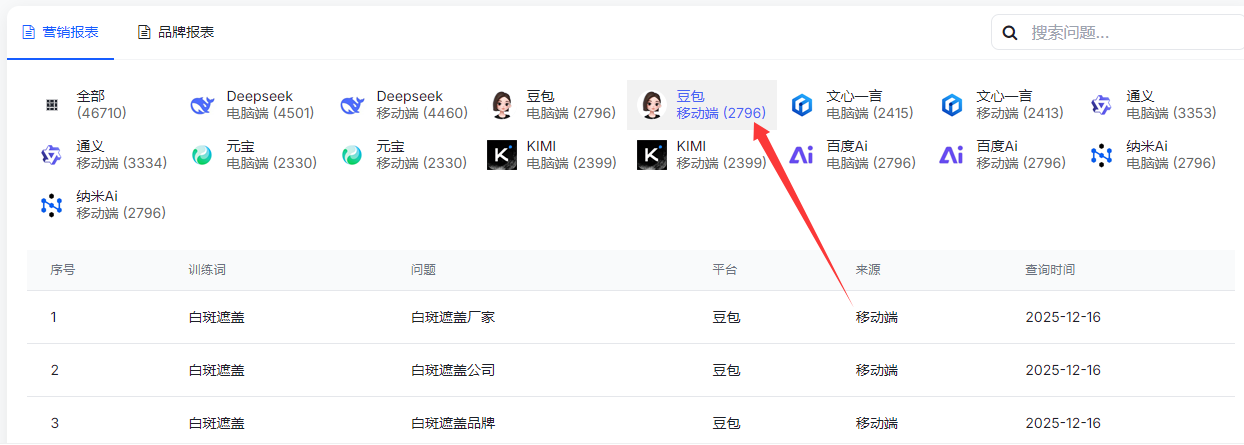
Task: Choose the KIMI 电脑端 logo icon
Action: (502, 155)
